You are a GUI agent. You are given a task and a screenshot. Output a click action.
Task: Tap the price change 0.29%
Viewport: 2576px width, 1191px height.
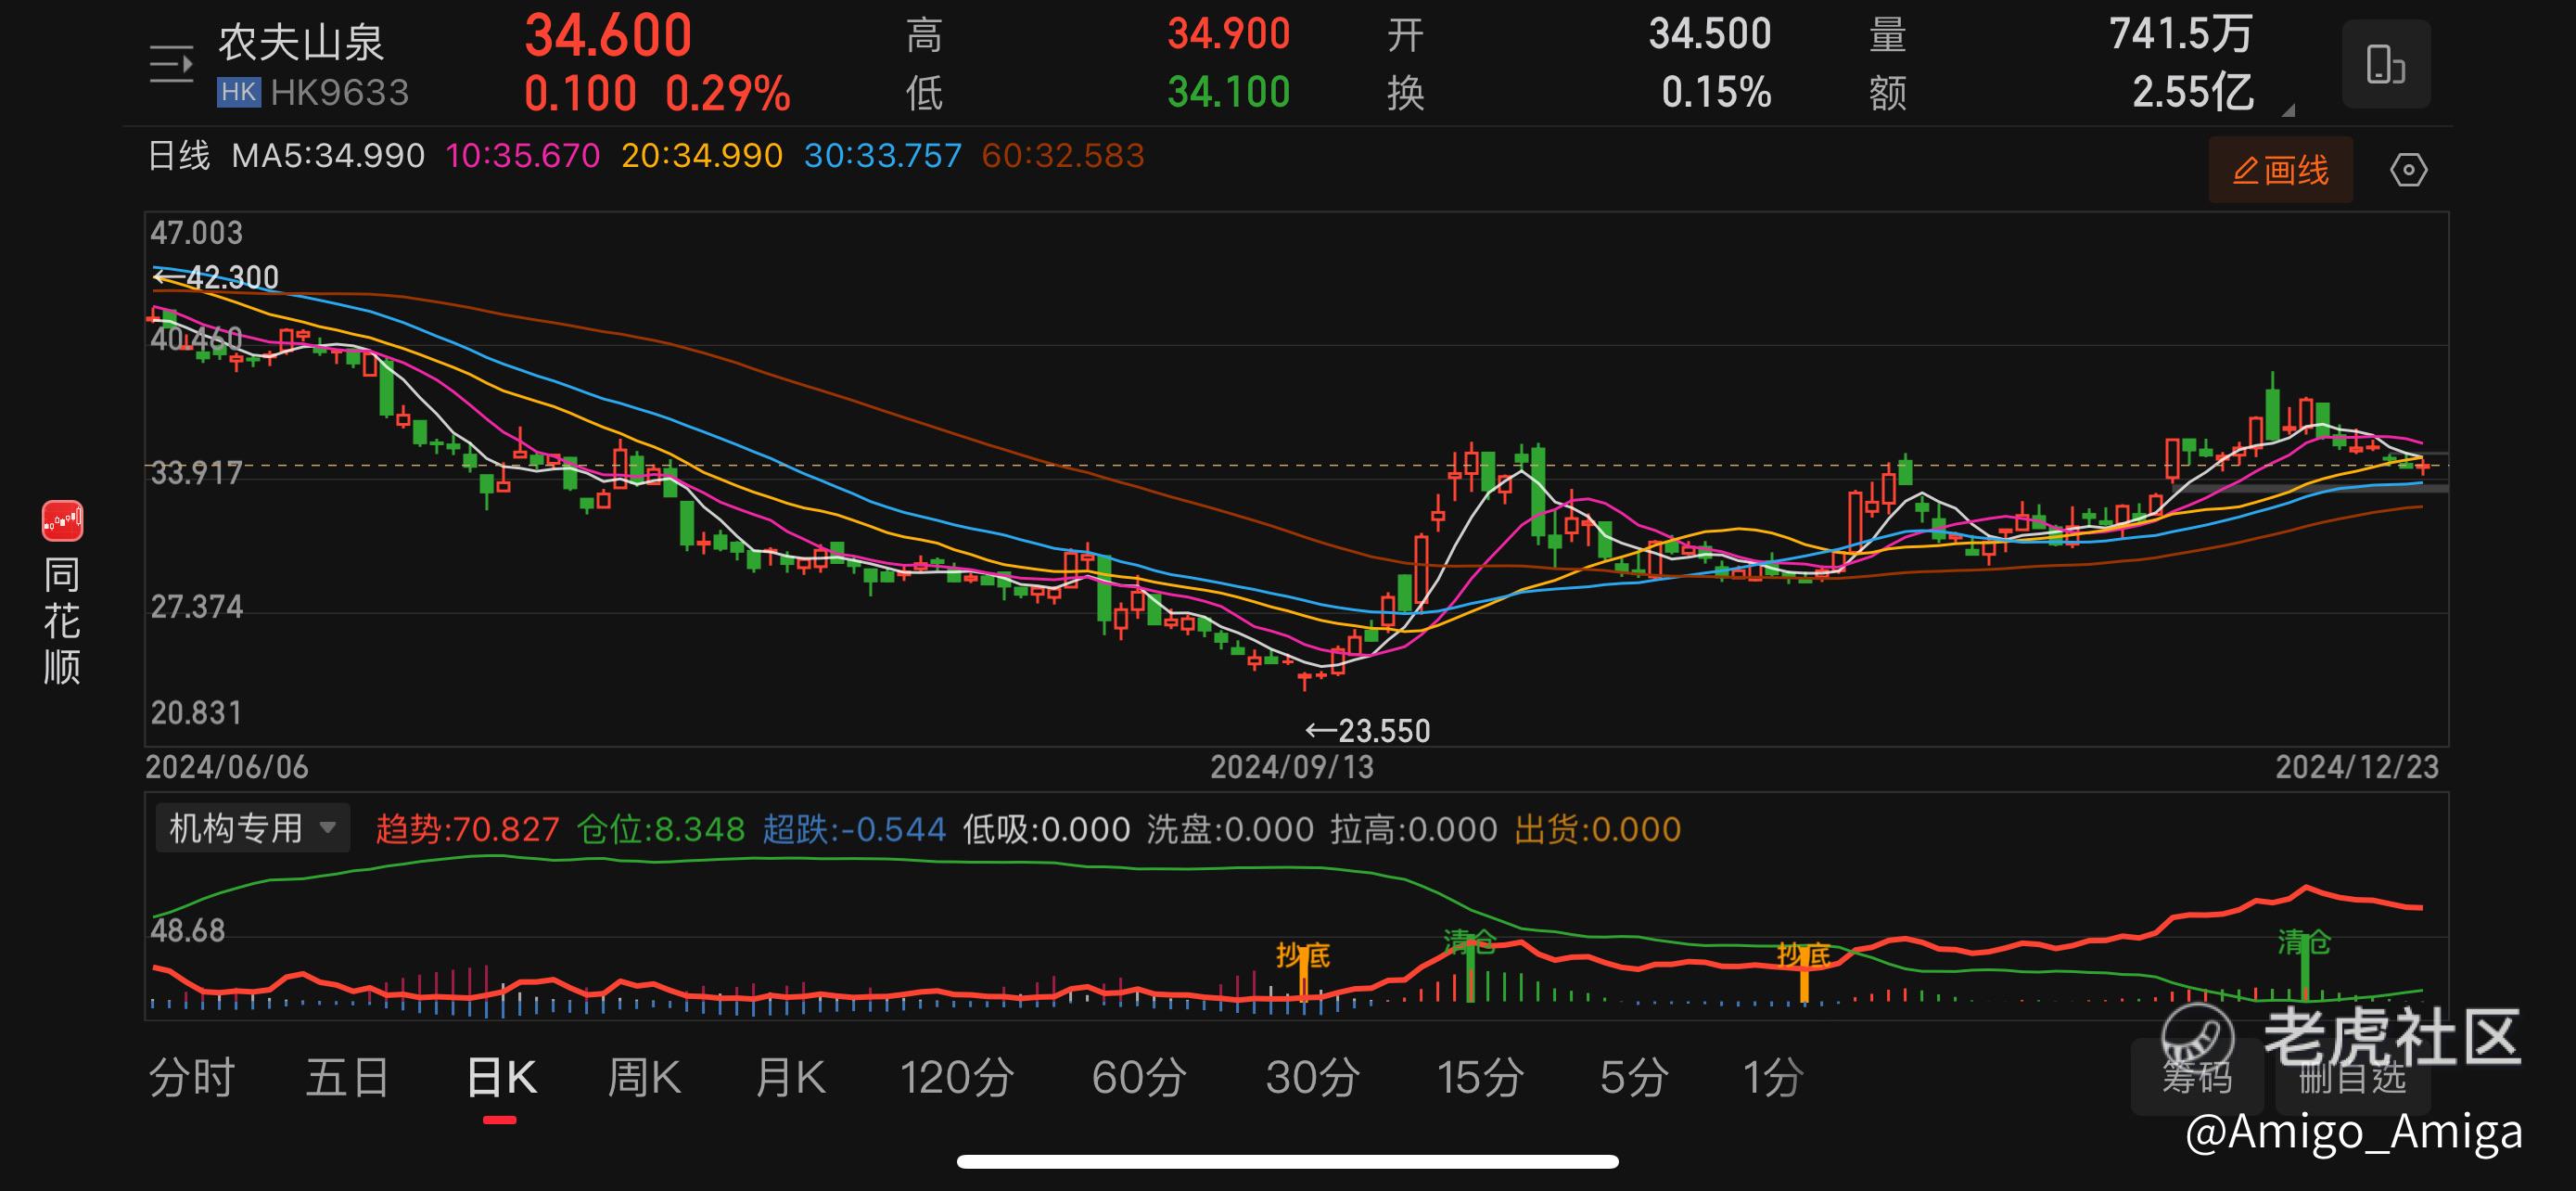728,94
